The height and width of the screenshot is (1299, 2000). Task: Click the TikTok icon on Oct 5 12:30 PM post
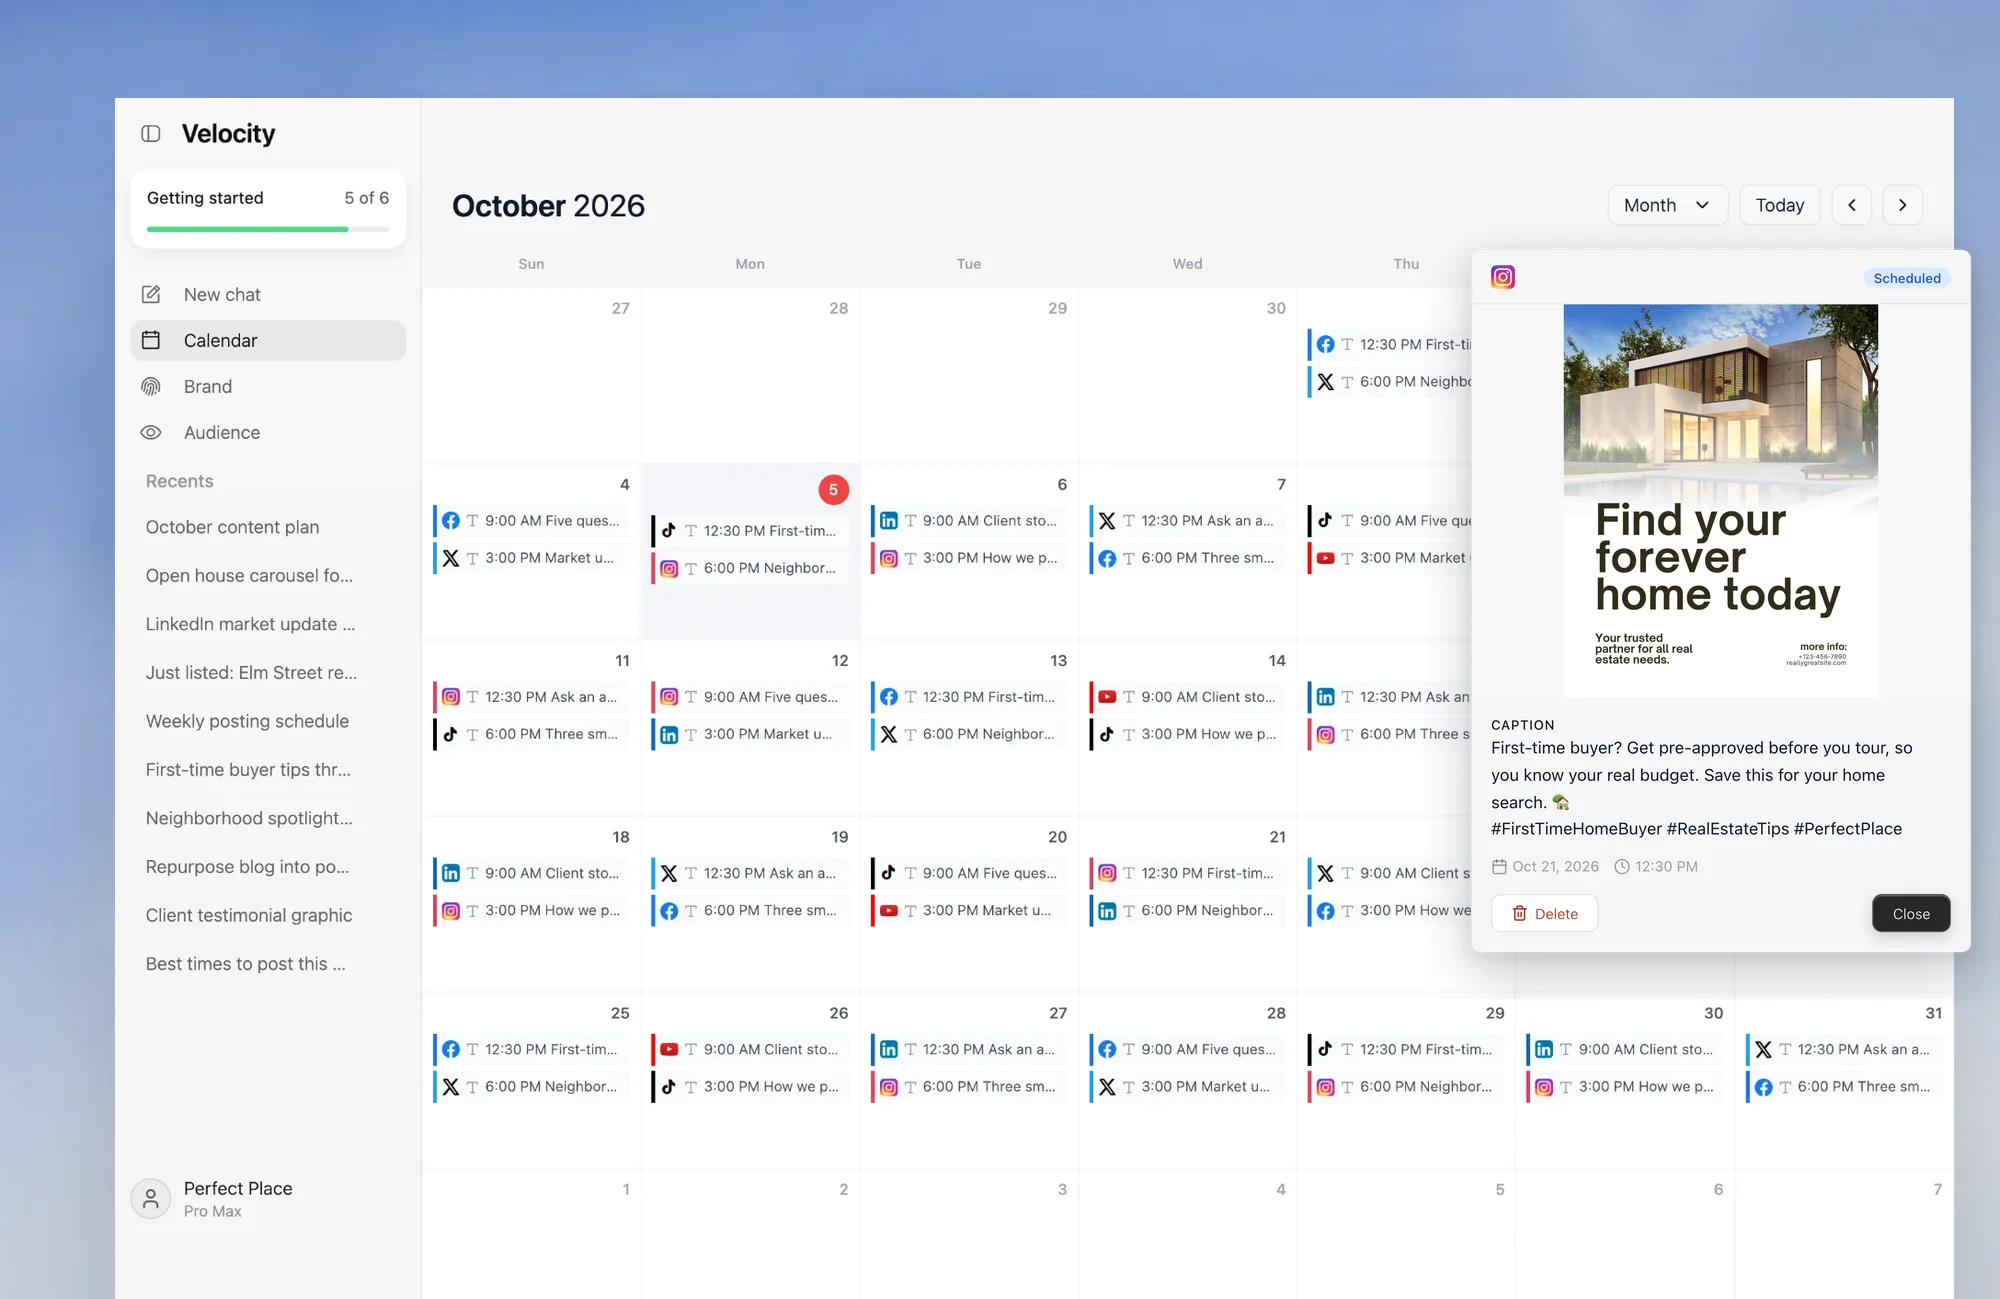pos(669,530)
